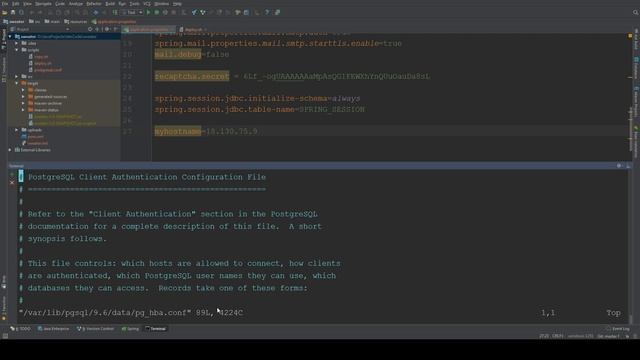Click the Terminal panel hide icon
This screenshot has height=360, width=640.
[628, 166]
